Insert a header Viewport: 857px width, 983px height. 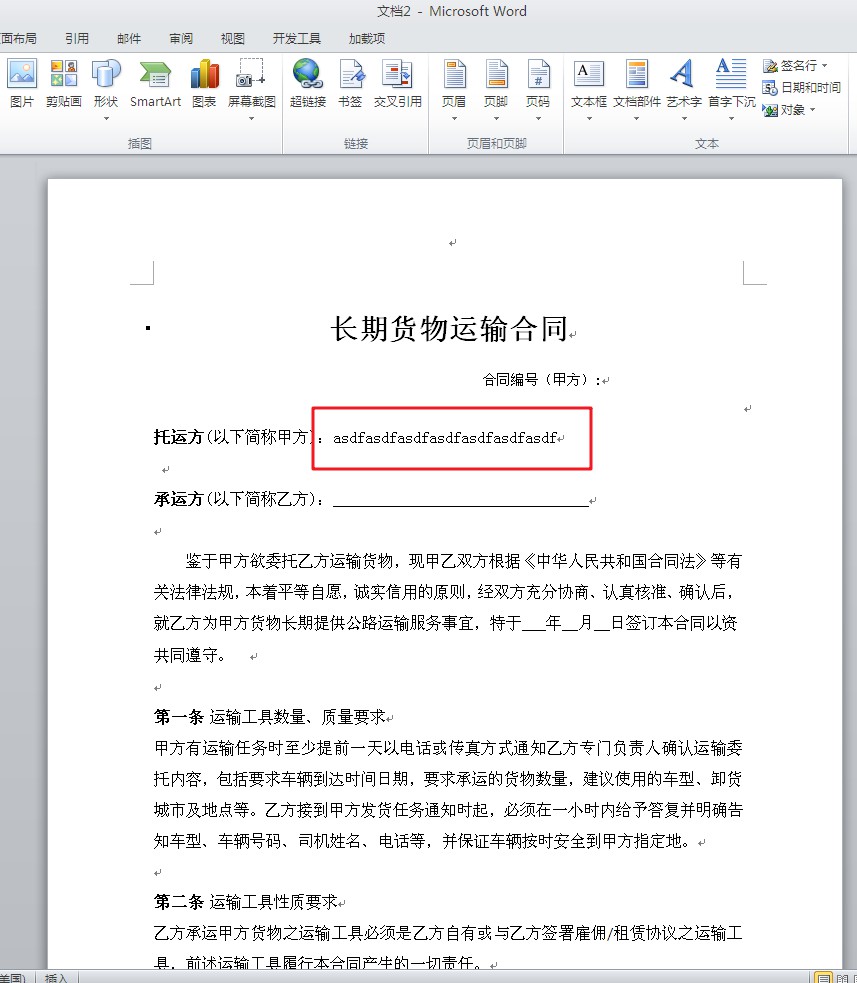(455, 80)
